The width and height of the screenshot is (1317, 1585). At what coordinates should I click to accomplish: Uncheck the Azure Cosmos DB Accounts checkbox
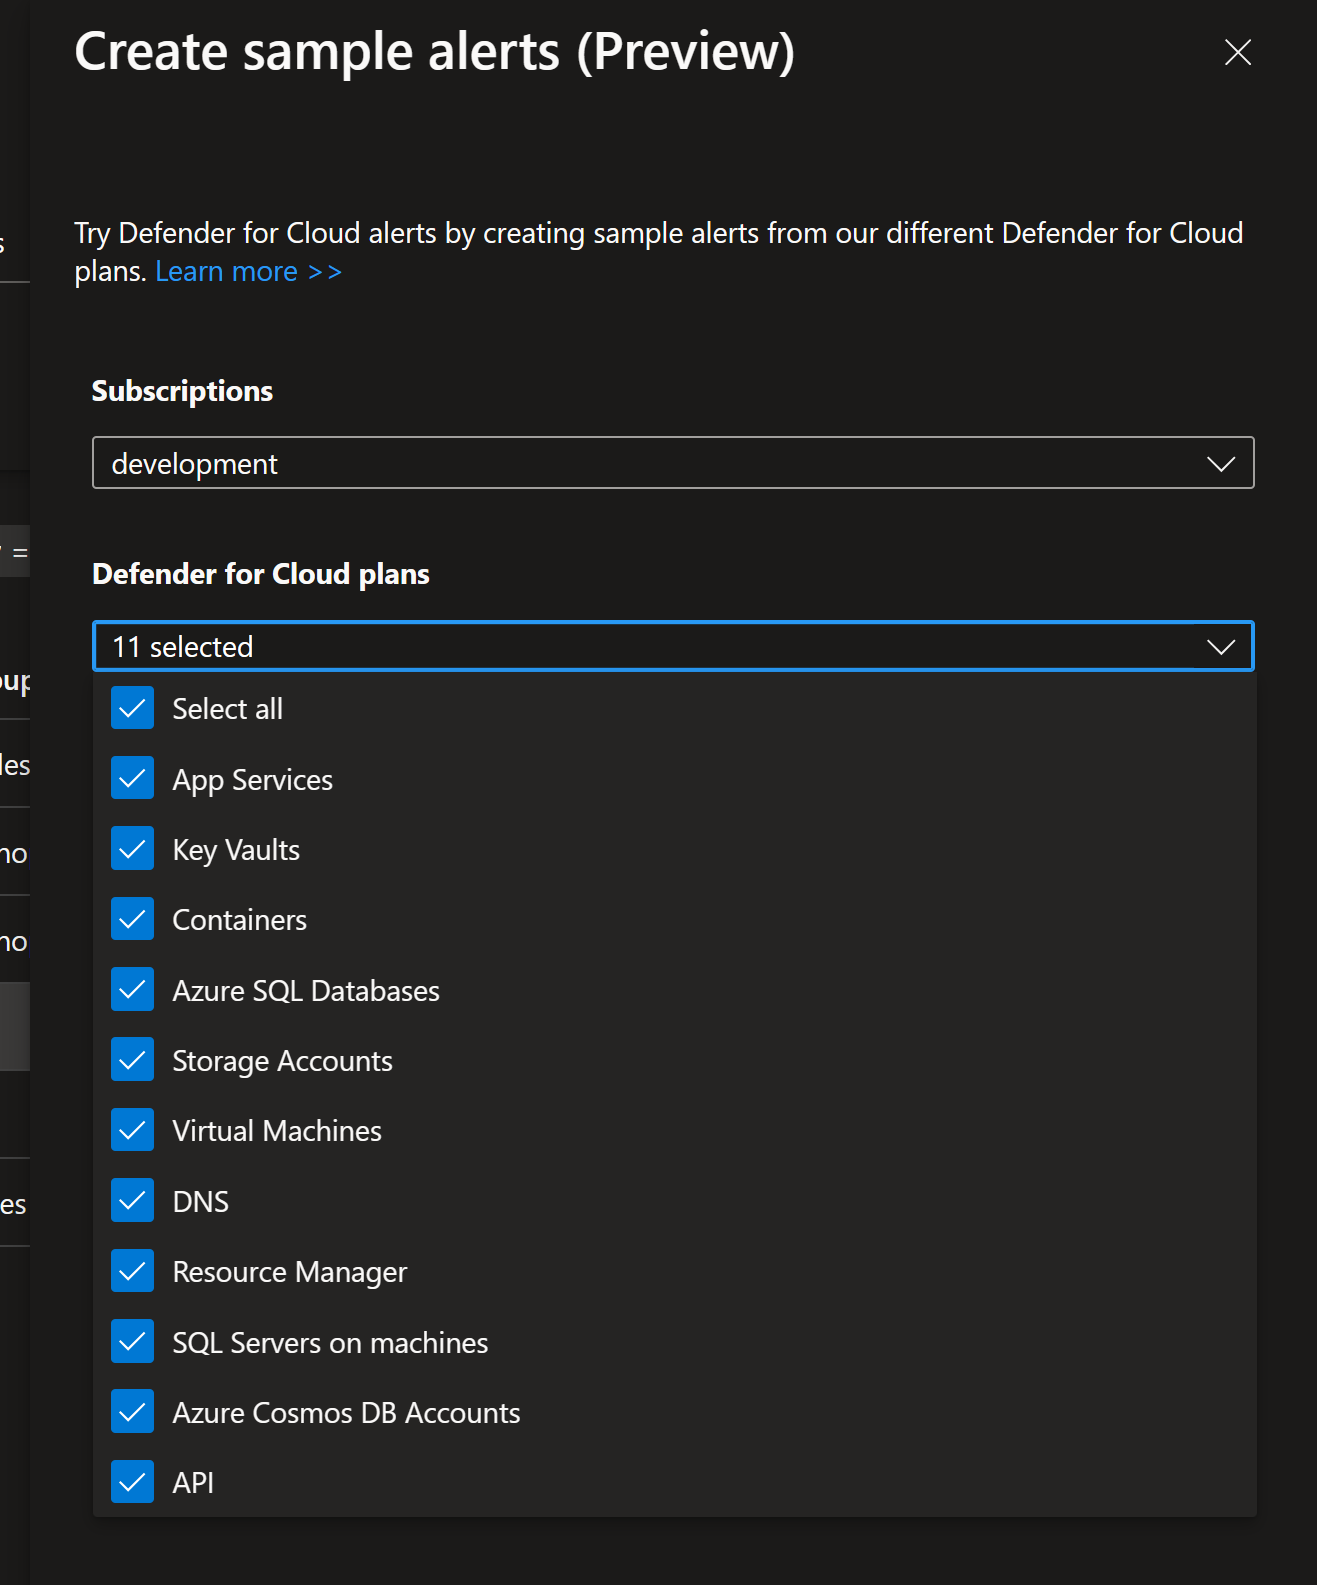point(132,1412)
